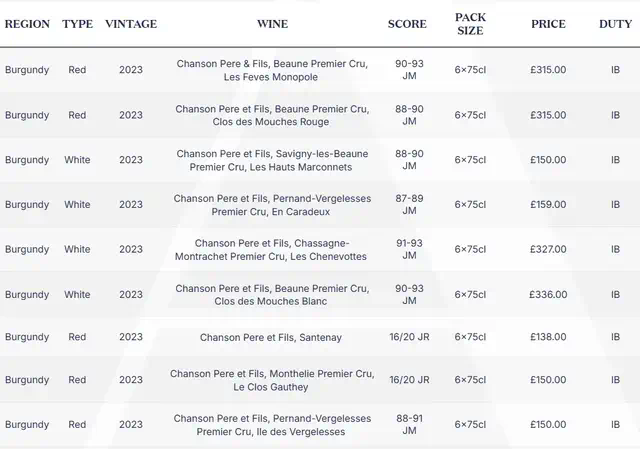Image resolution: width=640 pixels, height=449 pixels.
Task: Open the Chanson Pere et Fils Santenay wine
Action: [272, 338]
